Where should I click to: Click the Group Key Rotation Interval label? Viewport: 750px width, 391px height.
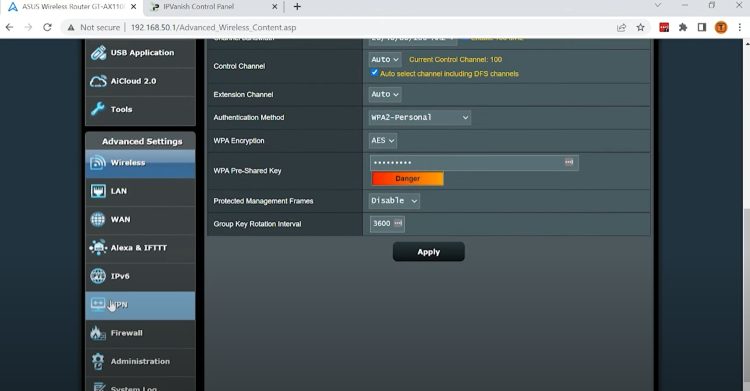coord(257,223)
